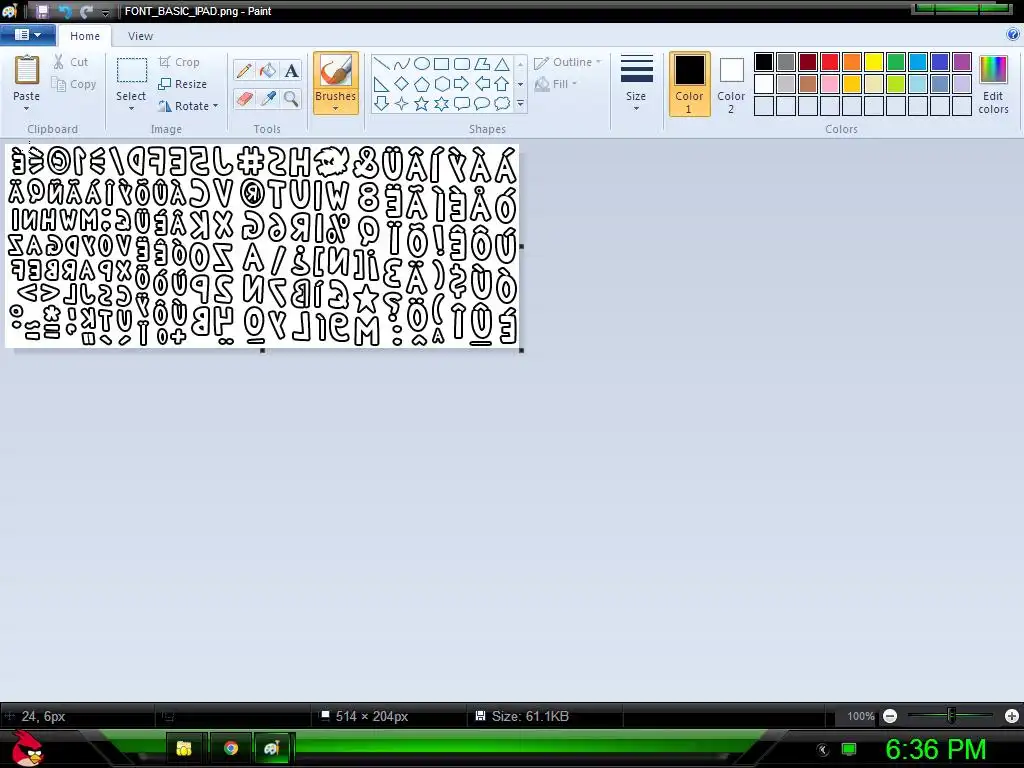
Task: Choose the Rounded rectangular callout shape
Action: (462, 103)
